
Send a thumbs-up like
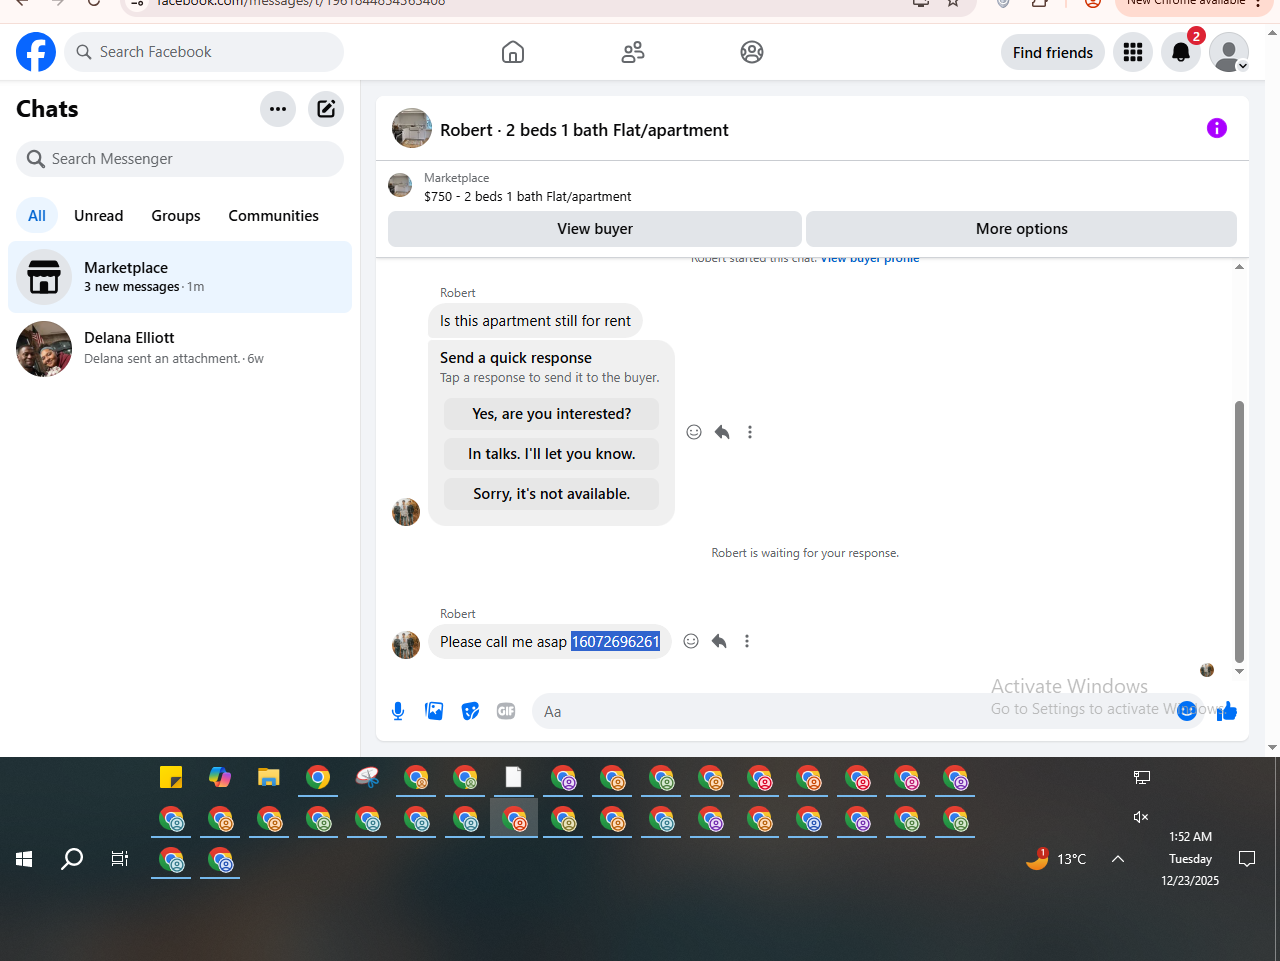(x=1228, y=711)
